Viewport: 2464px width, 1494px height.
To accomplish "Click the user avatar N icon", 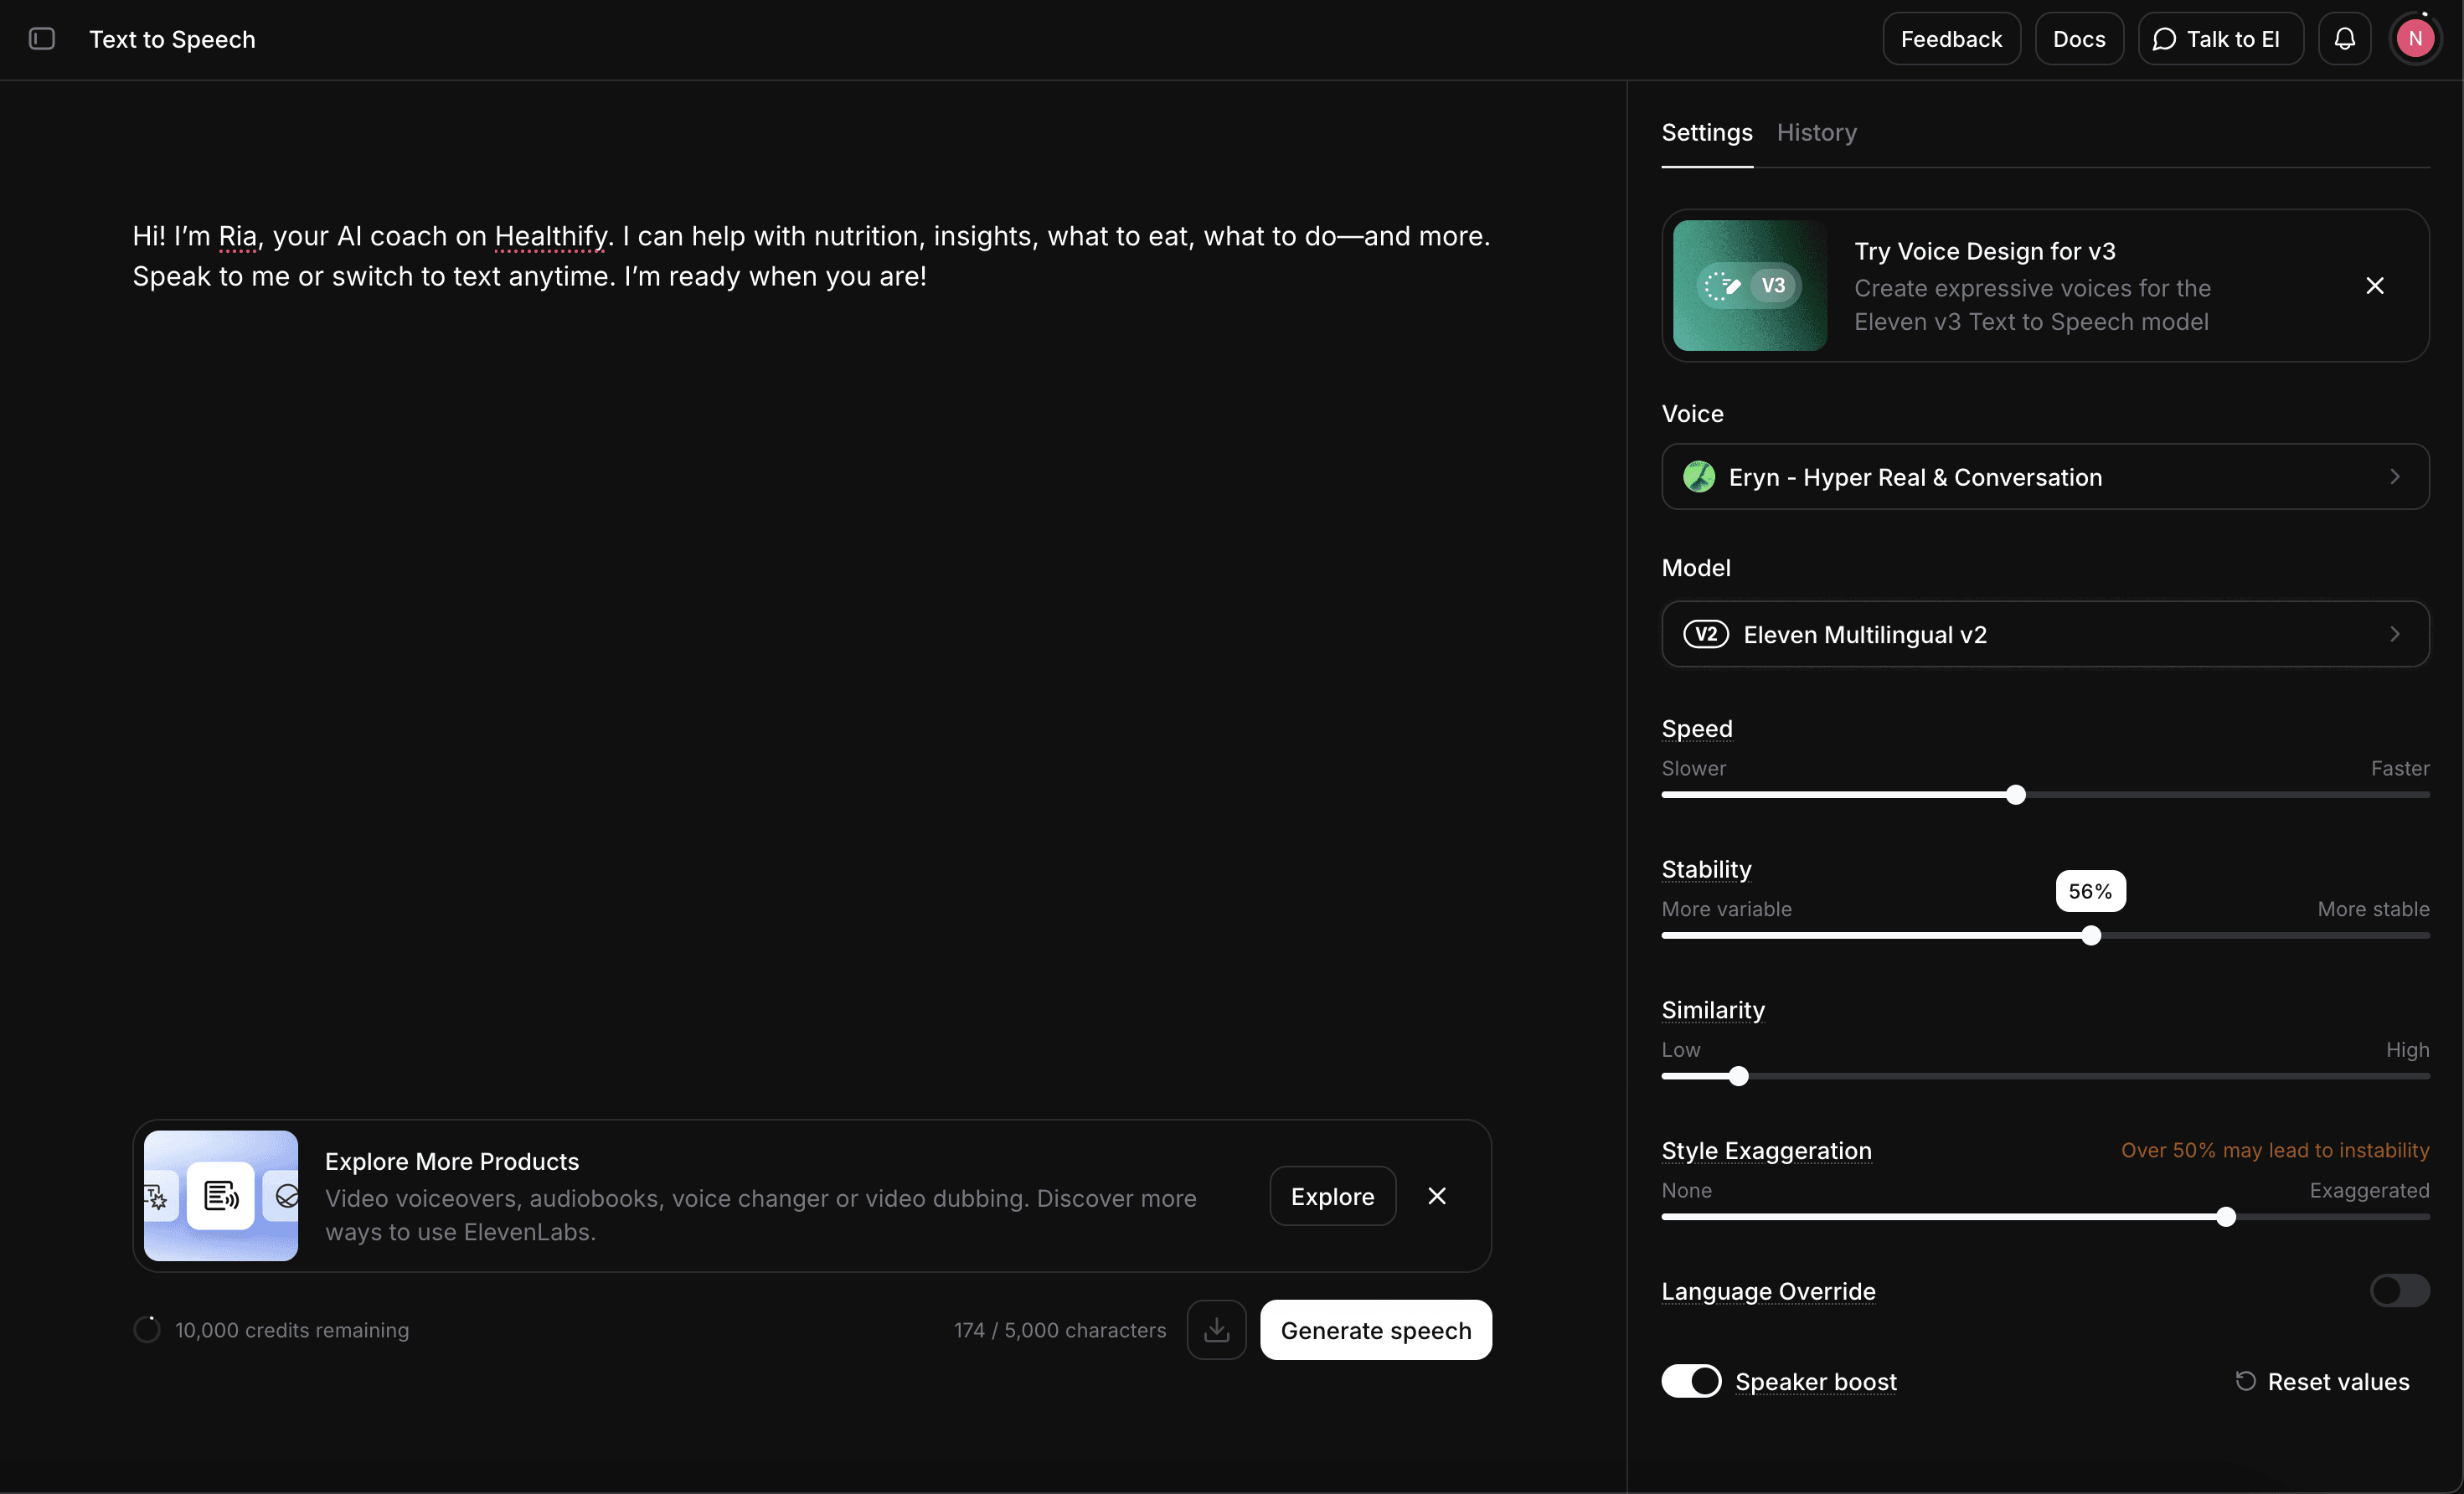I will pos(2415,39).
